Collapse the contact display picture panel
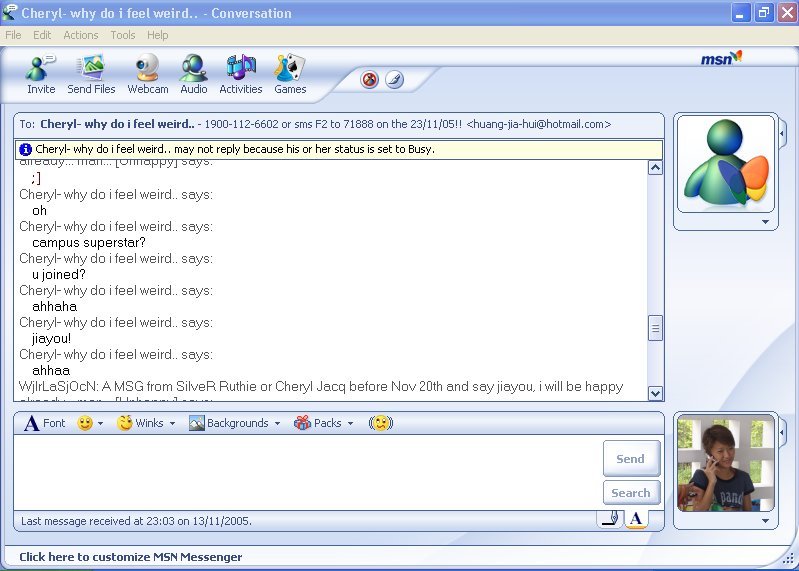 coord(782,133)
